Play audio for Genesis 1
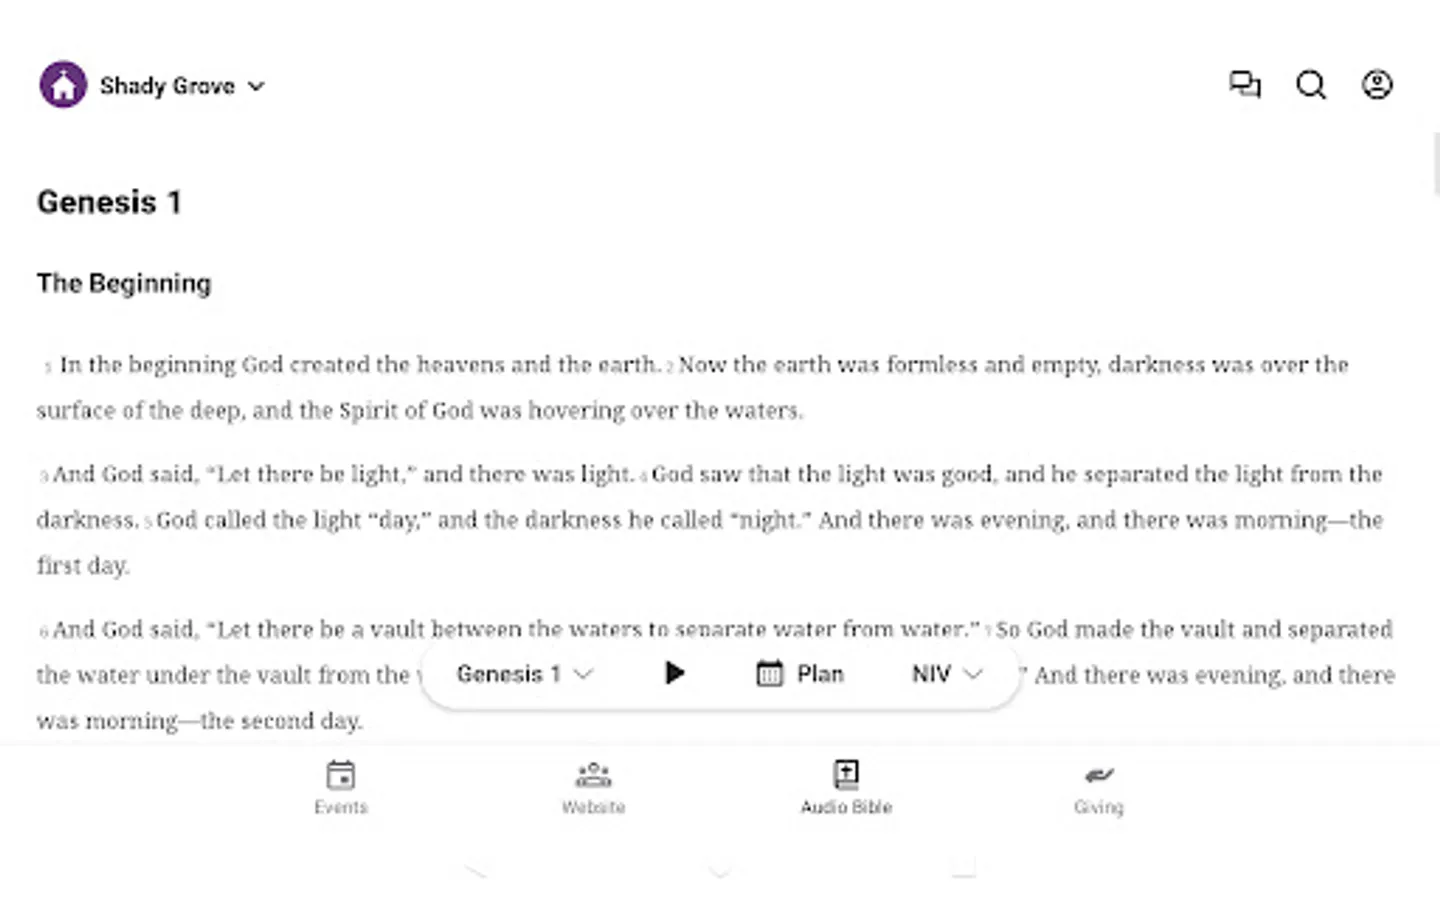Viewport: 1440px width, 900px height. click(x=675, y=673)
